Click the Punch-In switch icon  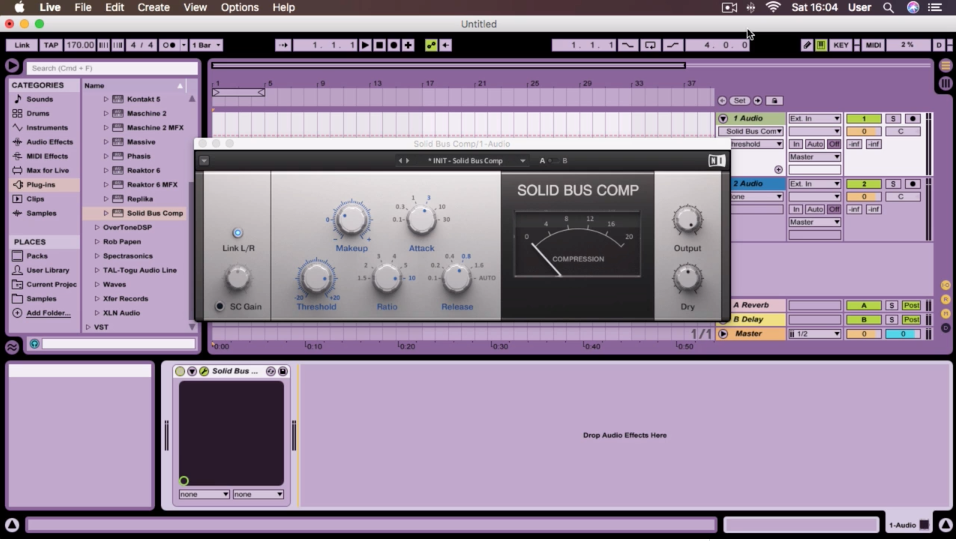click(627, 45)
